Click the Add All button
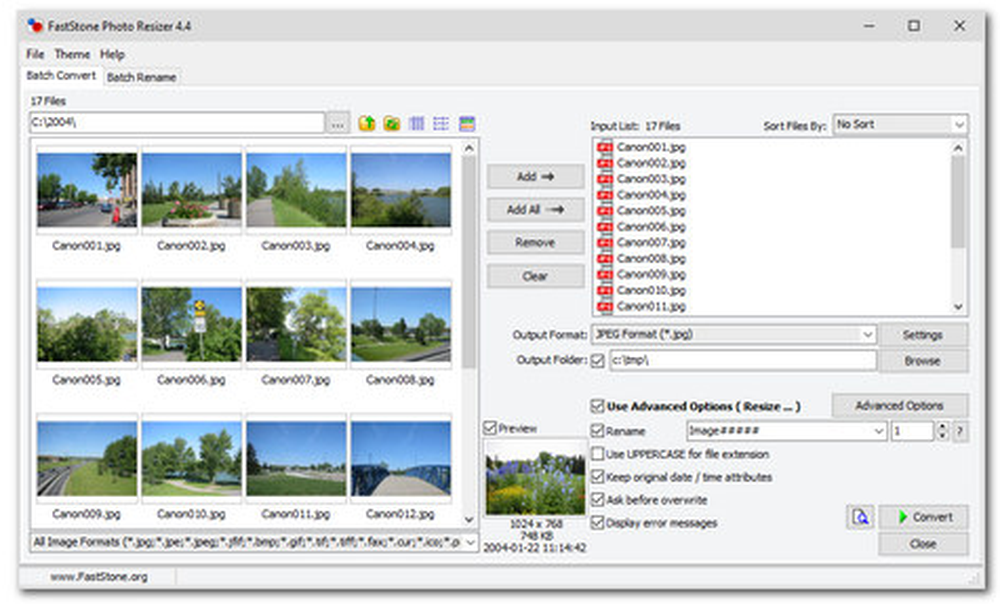1000x616 pixels. (x=535, y=210)
